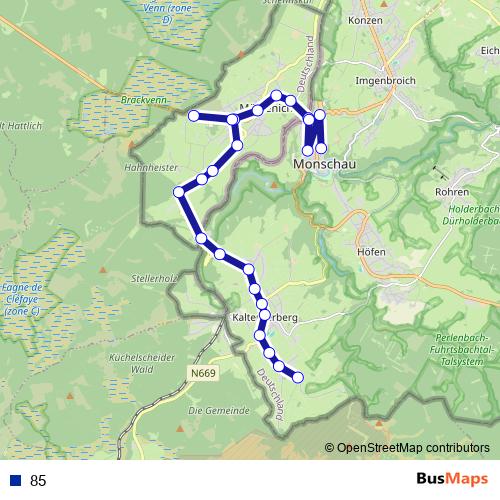500x500 pixels.
Task: Select the northernmost stop marker near Mützenich
Action: (276, 96)
